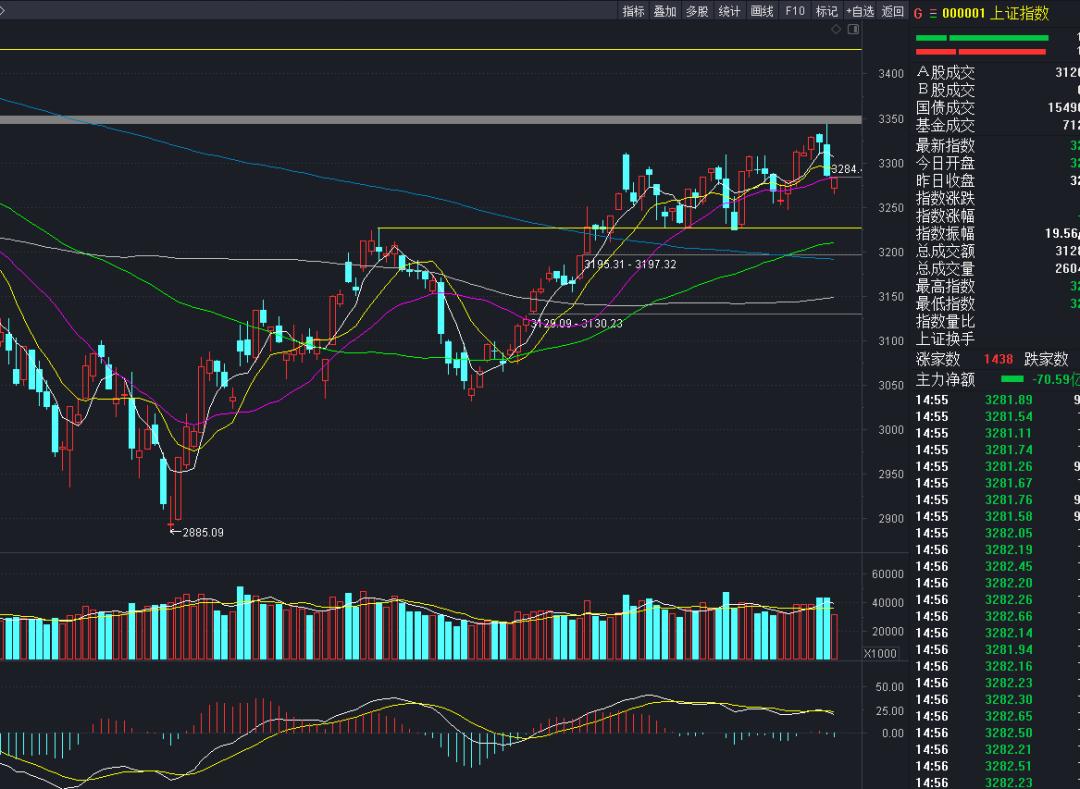Screen dimensions: 1080x789
Task: Toggle the side panel layout icon
Action: (x=852, y=30)
